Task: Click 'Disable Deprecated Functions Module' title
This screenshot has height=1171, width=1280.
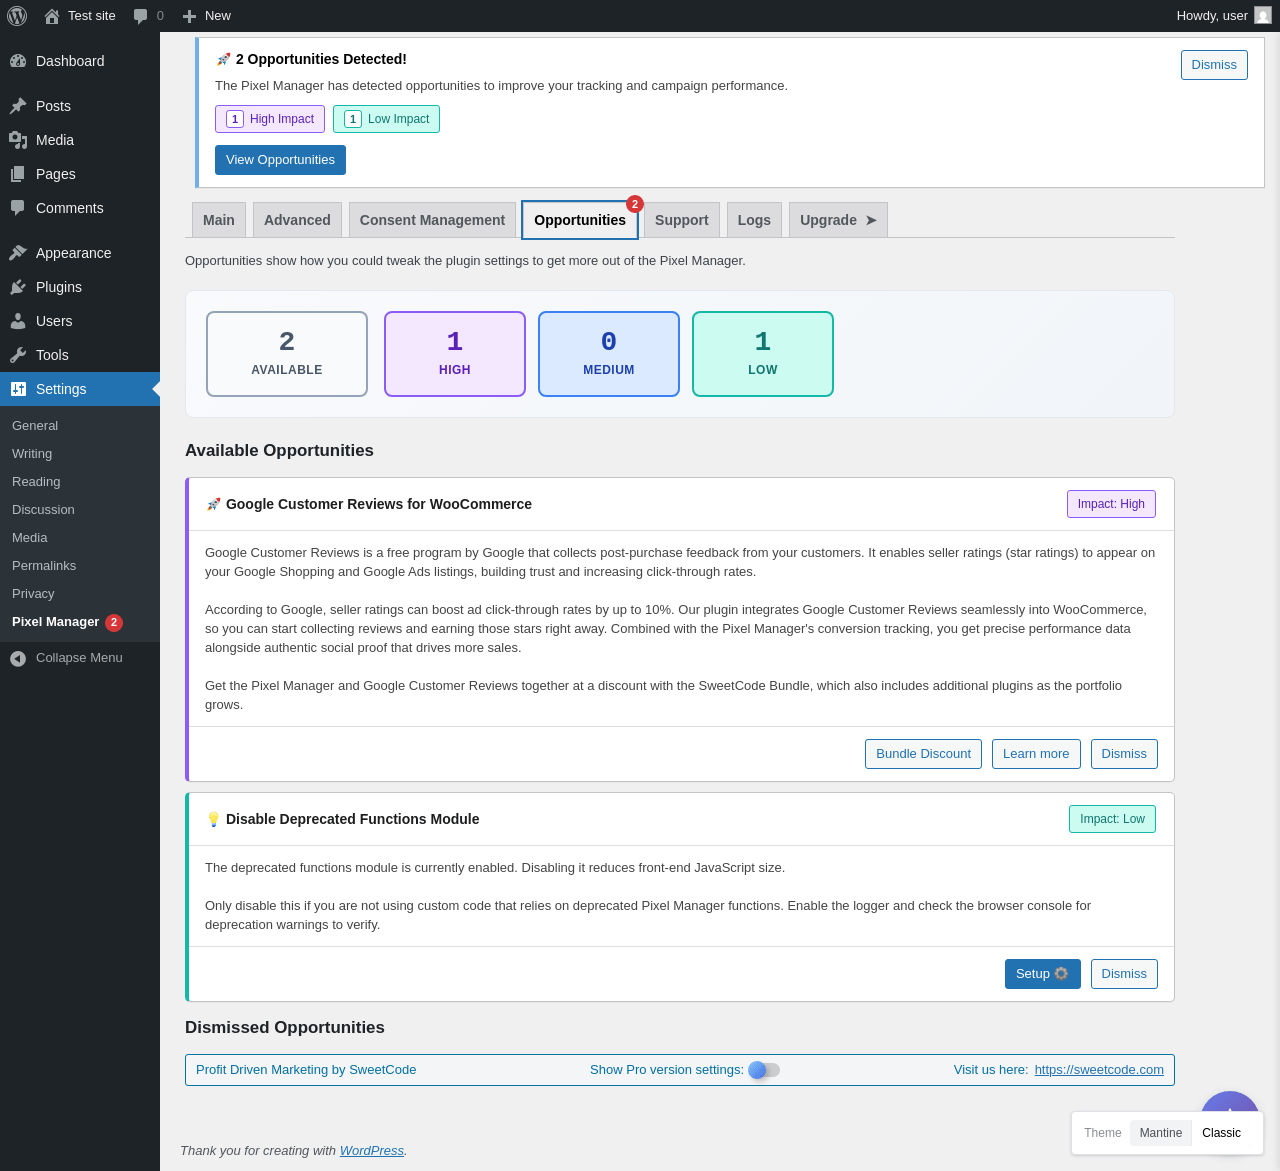Action: pos(353,819)
